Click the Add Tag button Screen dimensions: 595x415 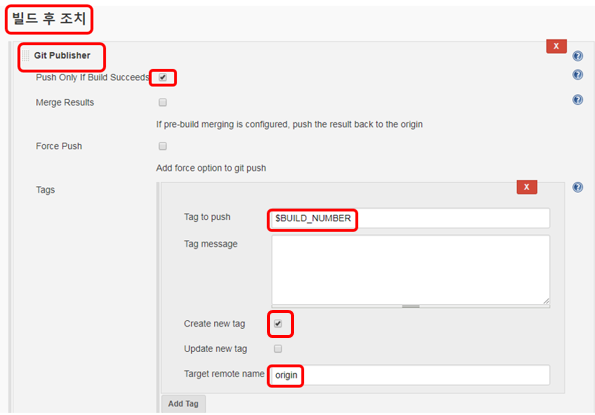point(183,404)
